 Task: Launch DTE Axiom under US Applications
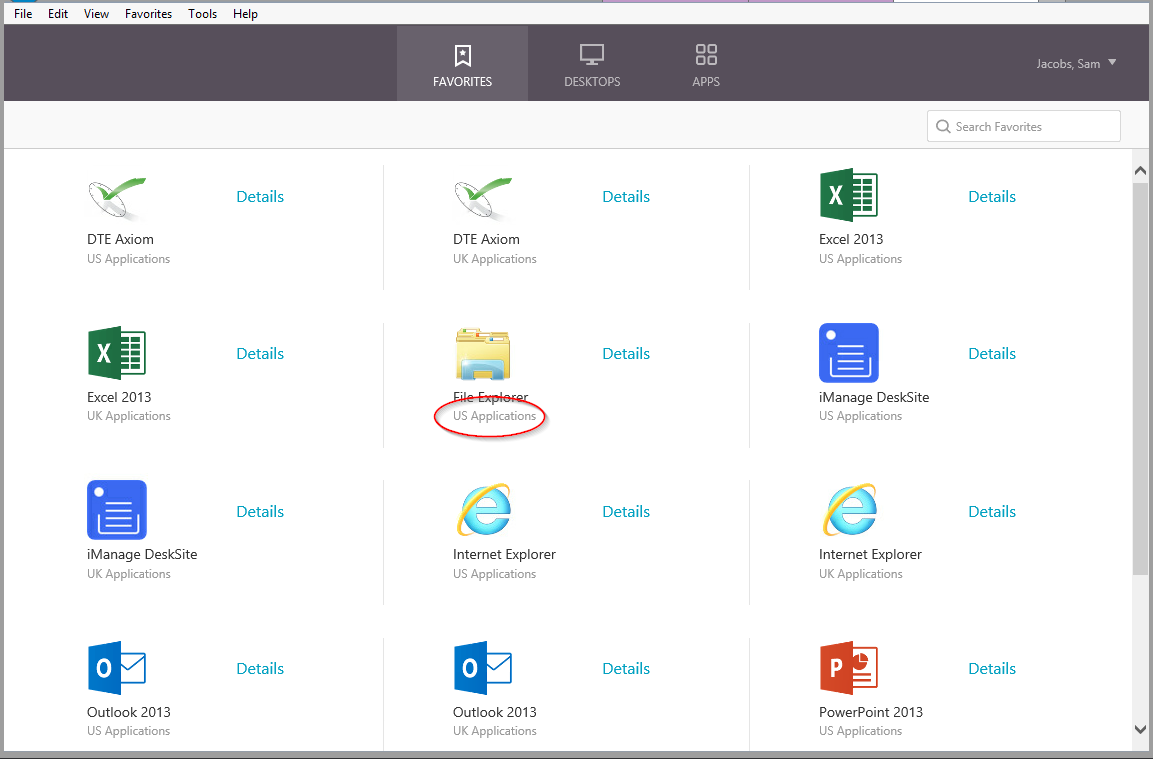pyautogui.click(x=117, y=199)
